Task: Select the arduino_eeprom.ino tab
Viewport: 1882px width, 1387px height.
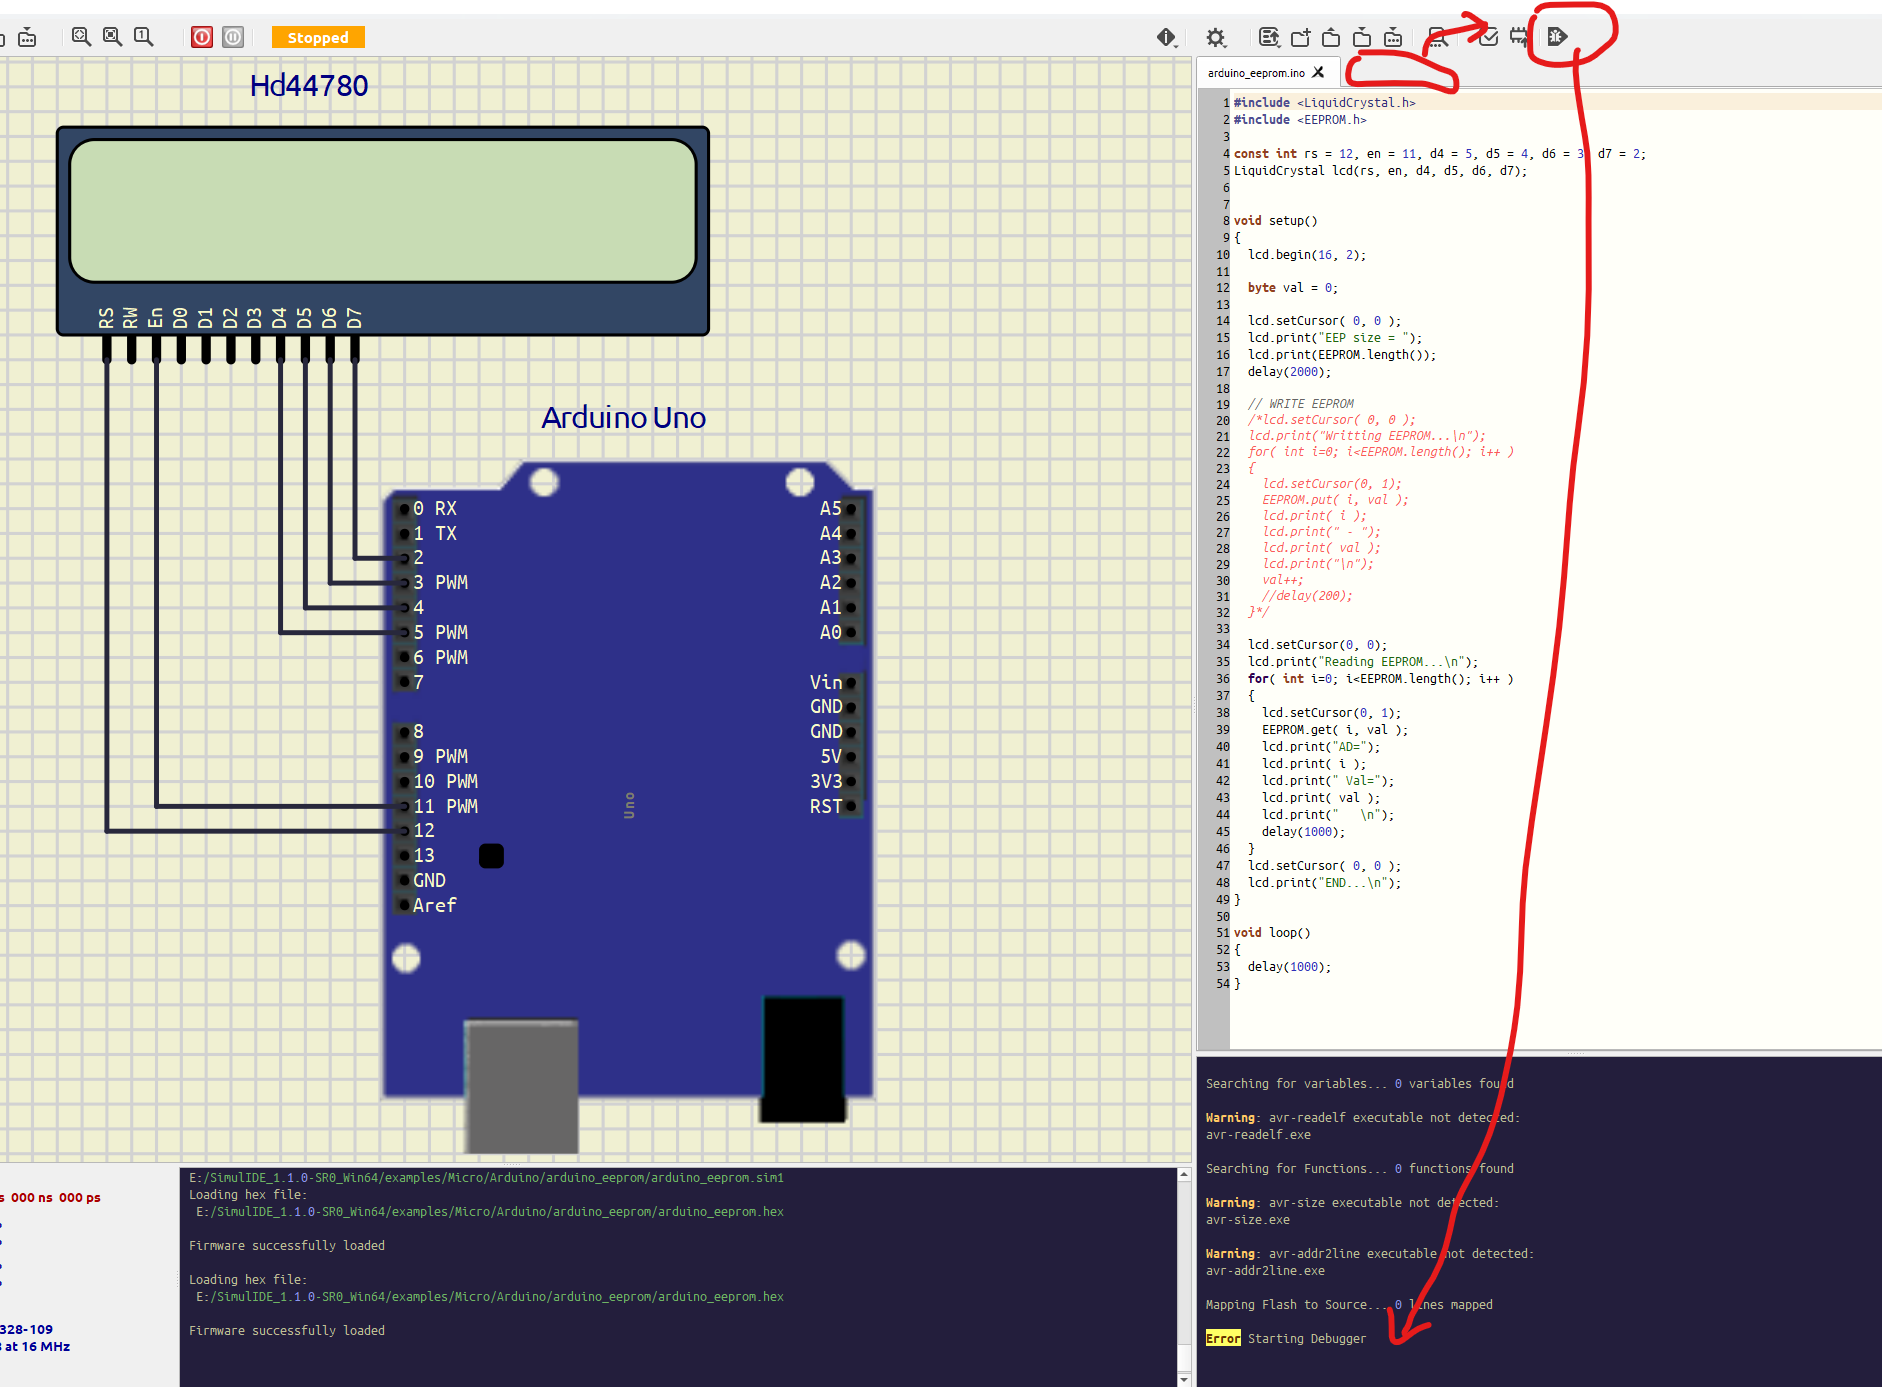Action: pos(1255,73)
